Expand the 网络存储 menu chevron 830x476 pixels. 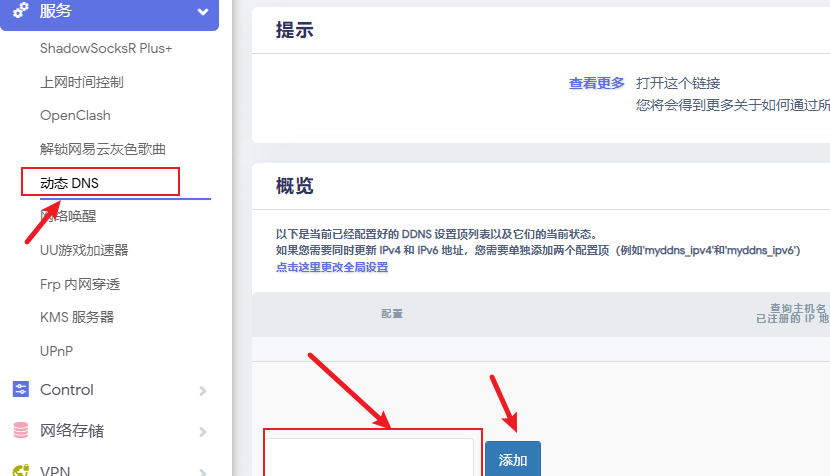[x=203, y=432]
